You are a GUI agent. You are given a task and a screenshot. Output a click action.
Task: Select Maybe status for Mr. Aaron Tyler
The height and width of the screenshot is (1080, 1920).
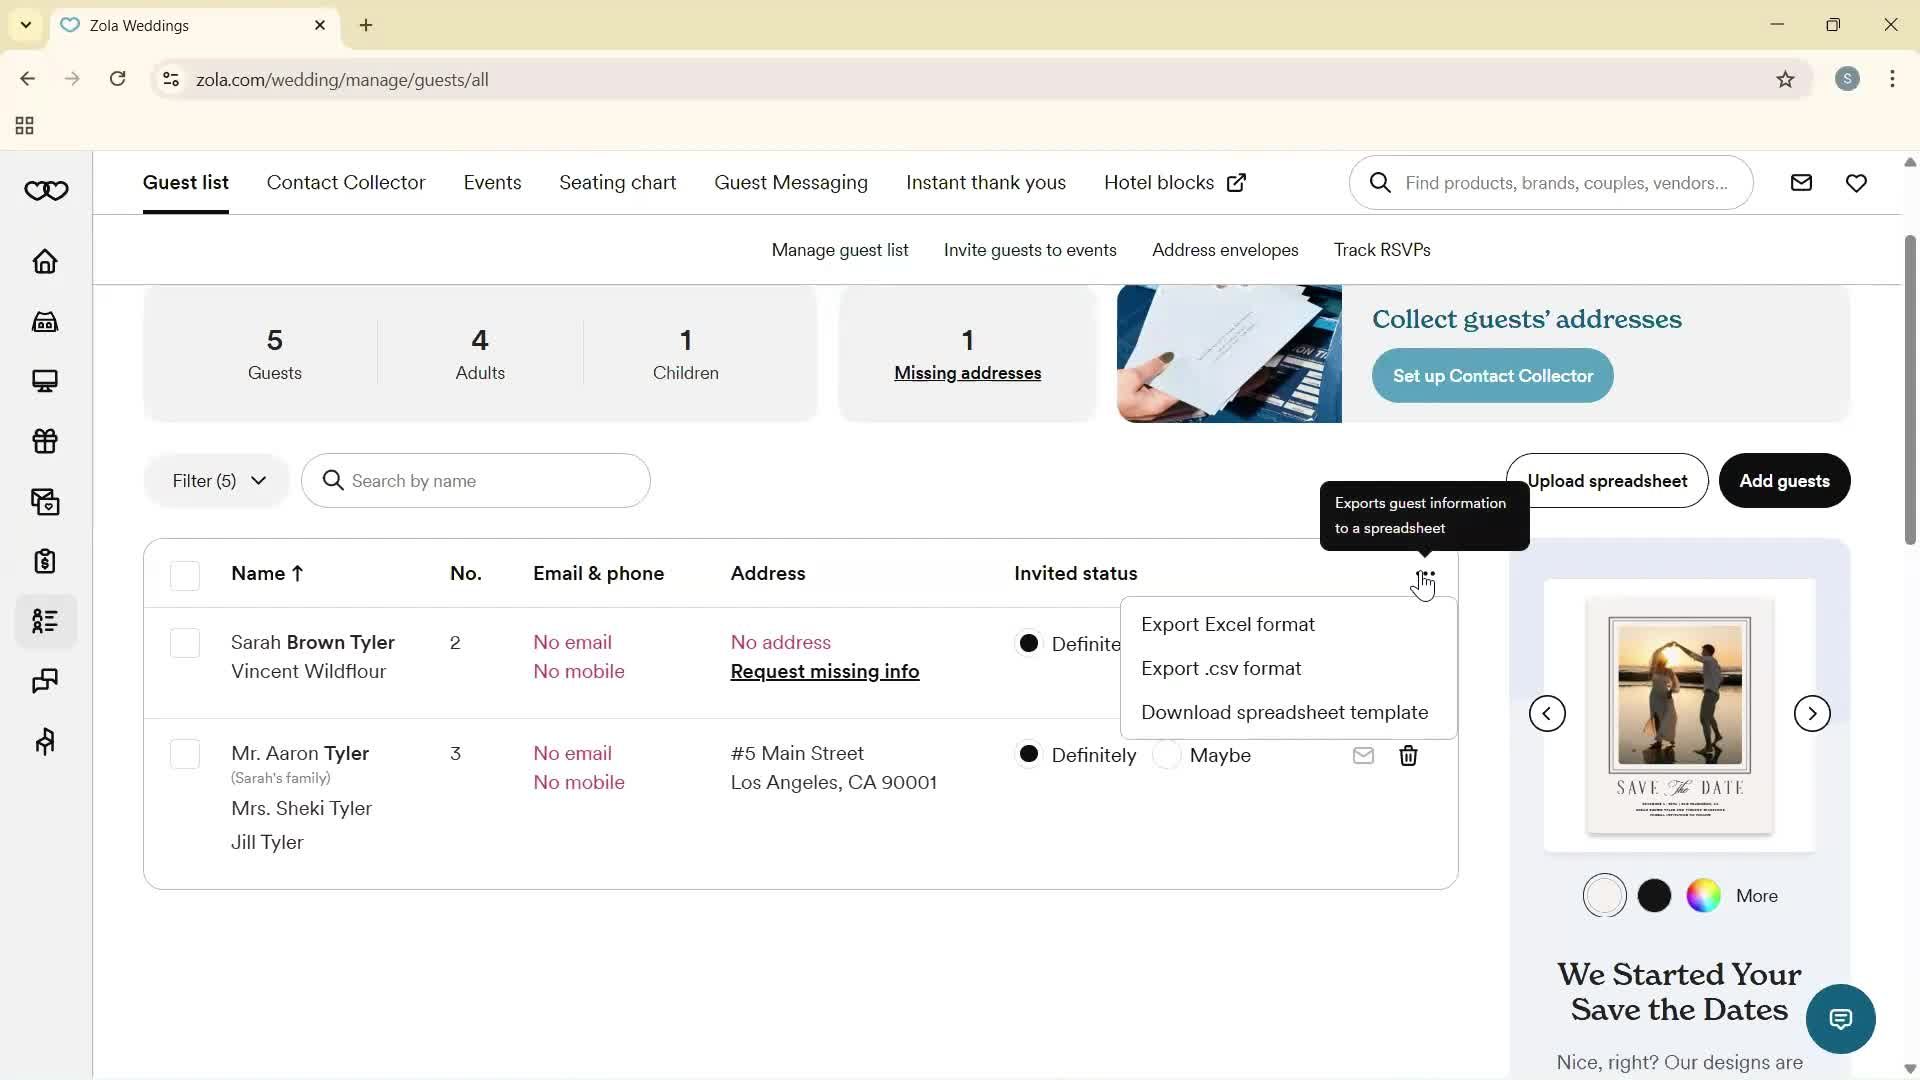(x=1167, y=756)
